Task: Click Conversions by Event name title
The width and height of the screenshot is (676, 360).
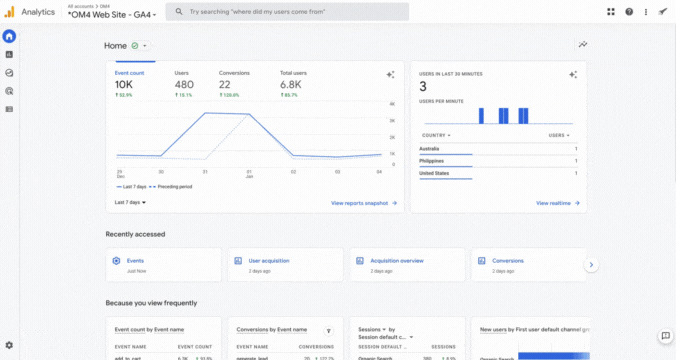Action: (272, 330)
